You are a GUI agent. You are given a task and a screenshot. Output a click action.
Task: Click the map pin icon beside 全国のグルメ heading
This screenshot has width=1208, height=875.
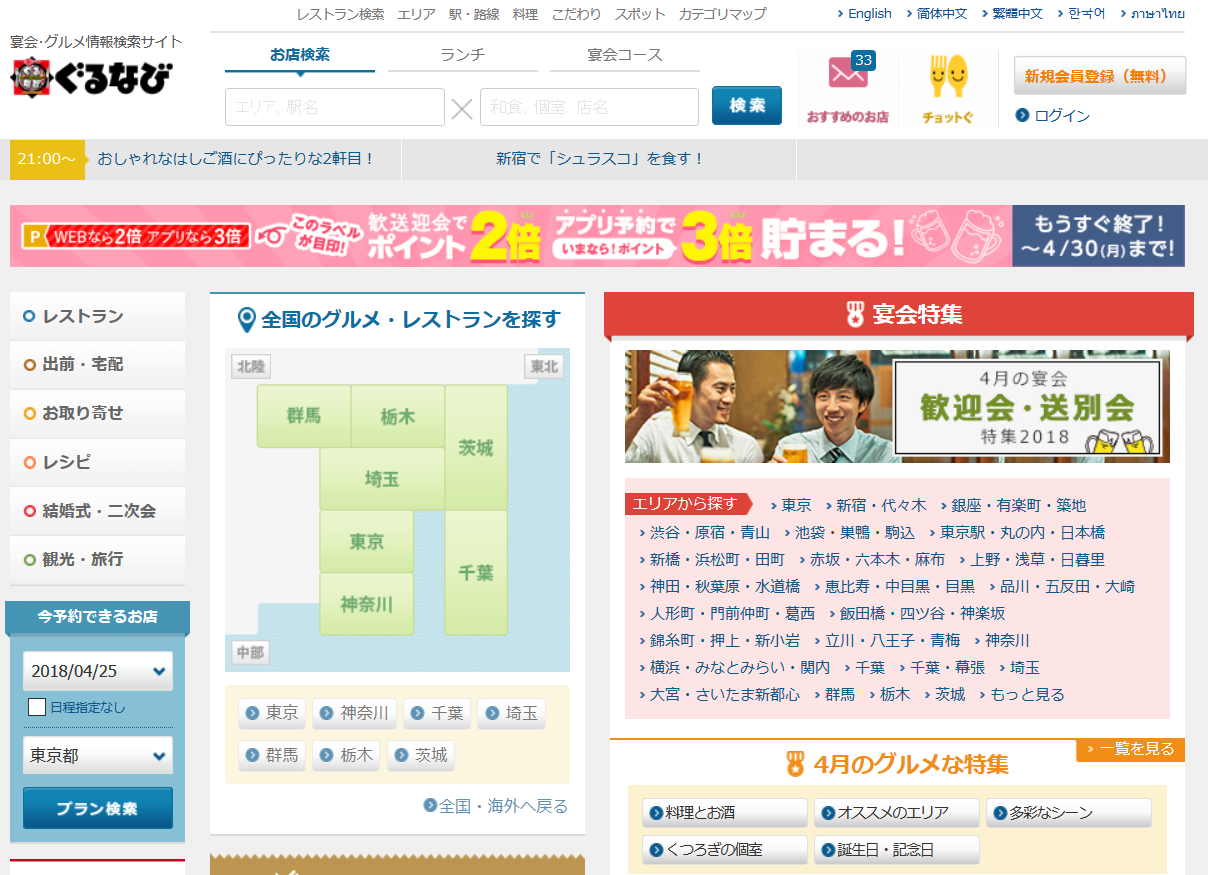246,320
